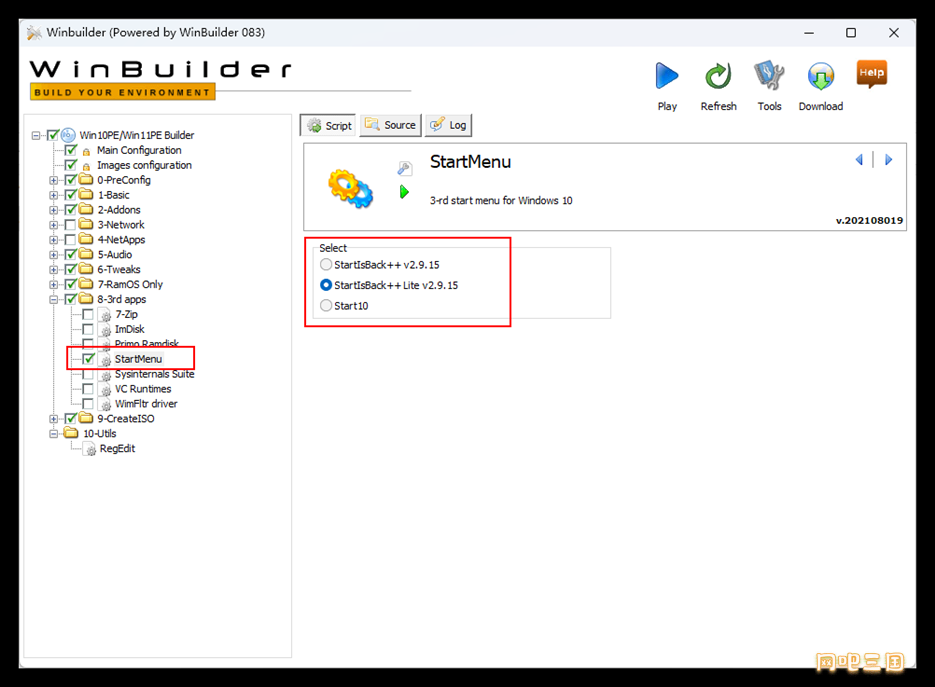Viewport: 935px width, 687px height.
Task: Click the Refresh icon
Action: [x=718, y=76]
